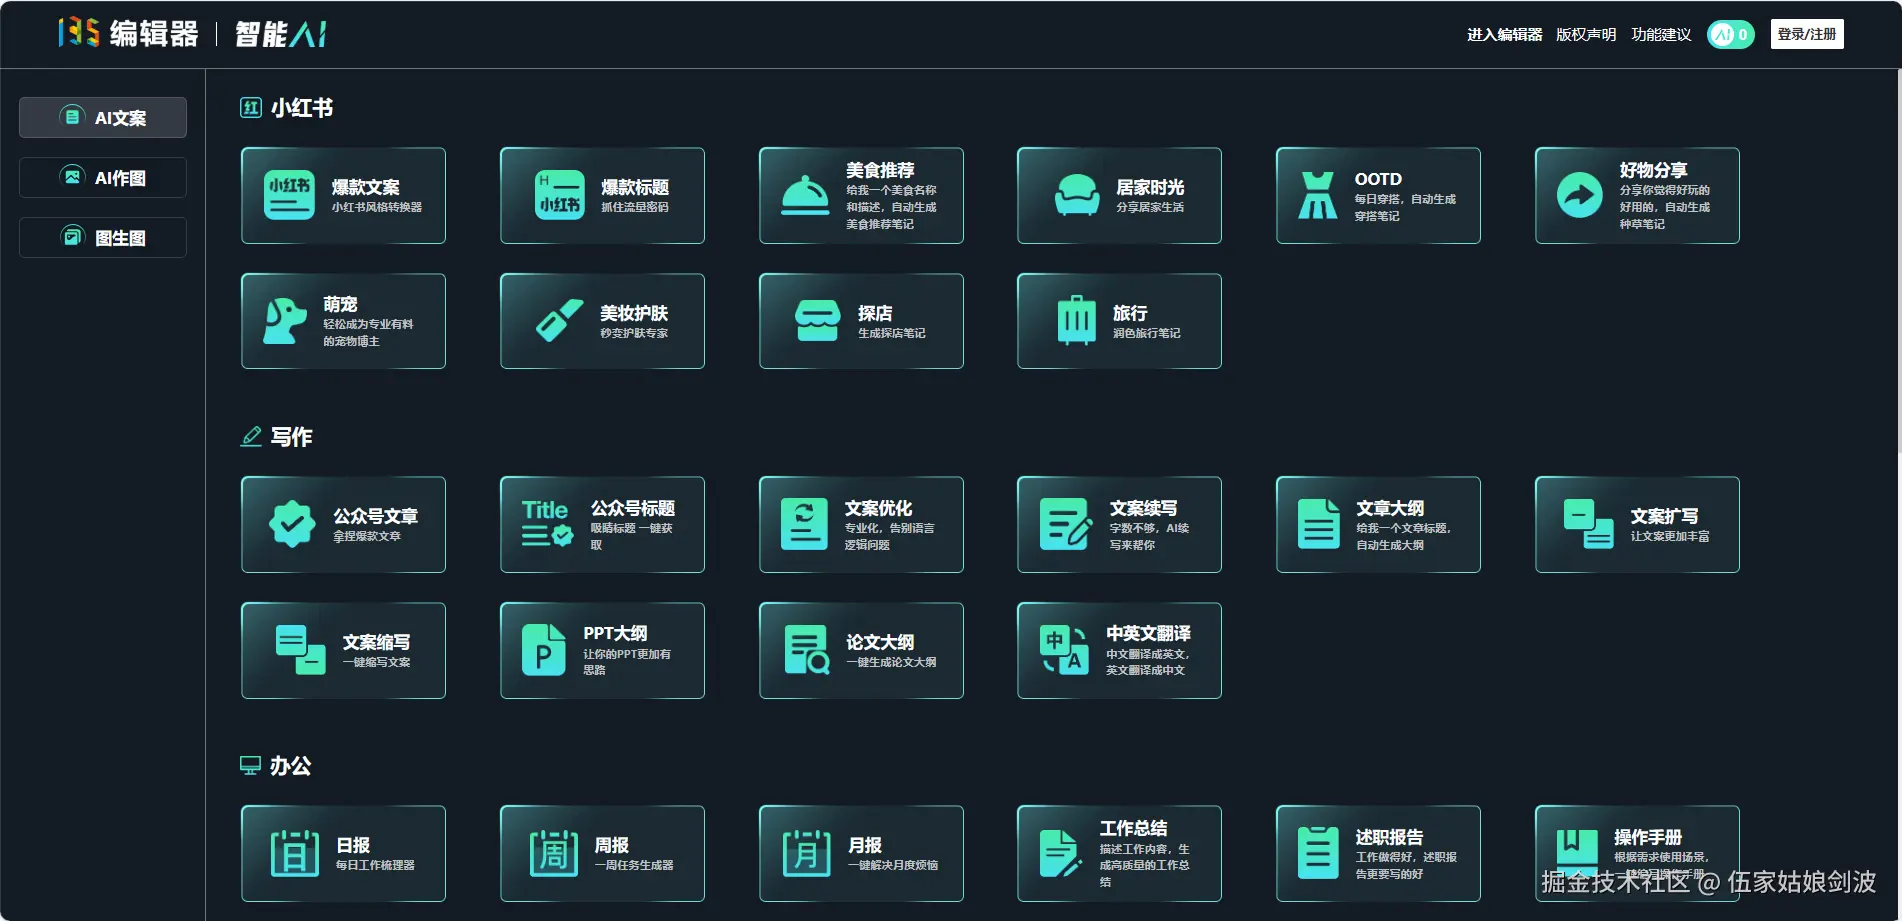The height and width of the screenshot is (921, 1902).
Task: Click the 文案扩写 expand icon
Action: [x=1589, y=524]
